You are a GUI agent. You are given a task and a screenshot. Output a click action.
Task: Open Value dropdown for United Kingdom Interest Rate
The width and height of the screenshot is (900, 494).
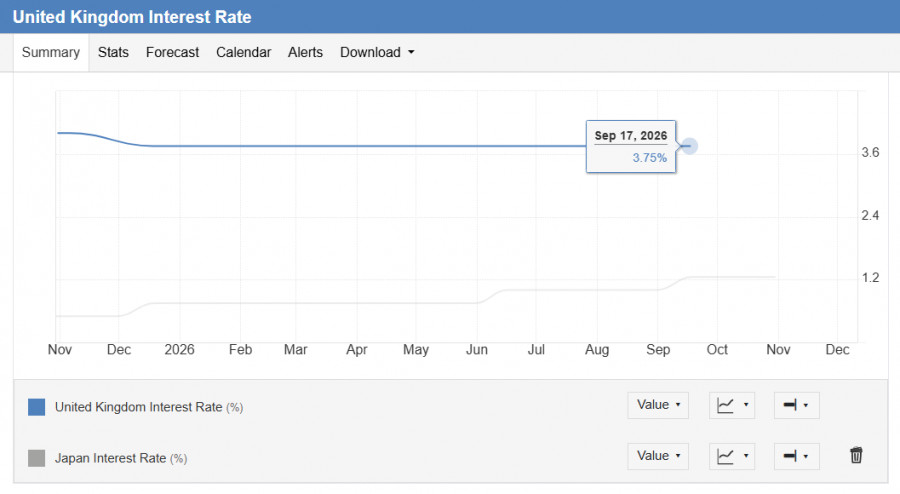tap(658, 406)
